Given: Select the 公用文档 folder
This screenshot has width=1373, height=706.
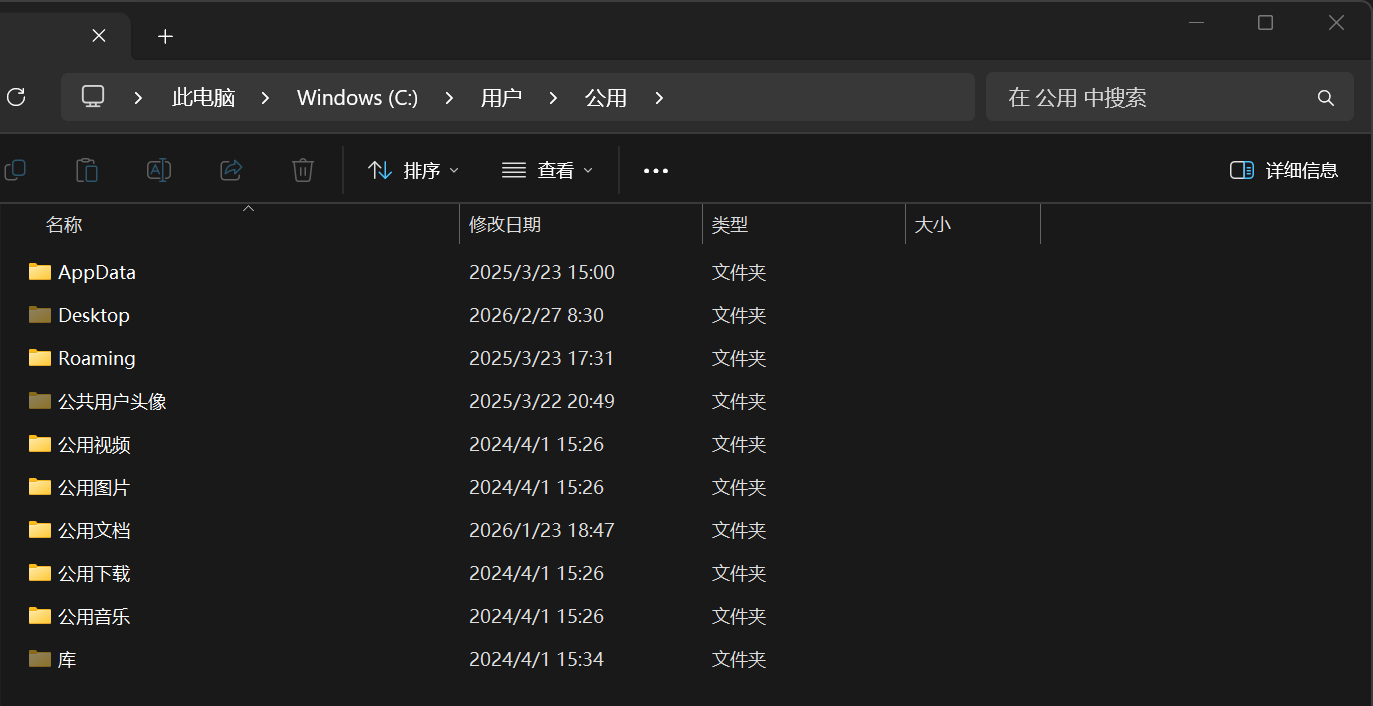Looking at the screenshot, I should tap(94, 531).
